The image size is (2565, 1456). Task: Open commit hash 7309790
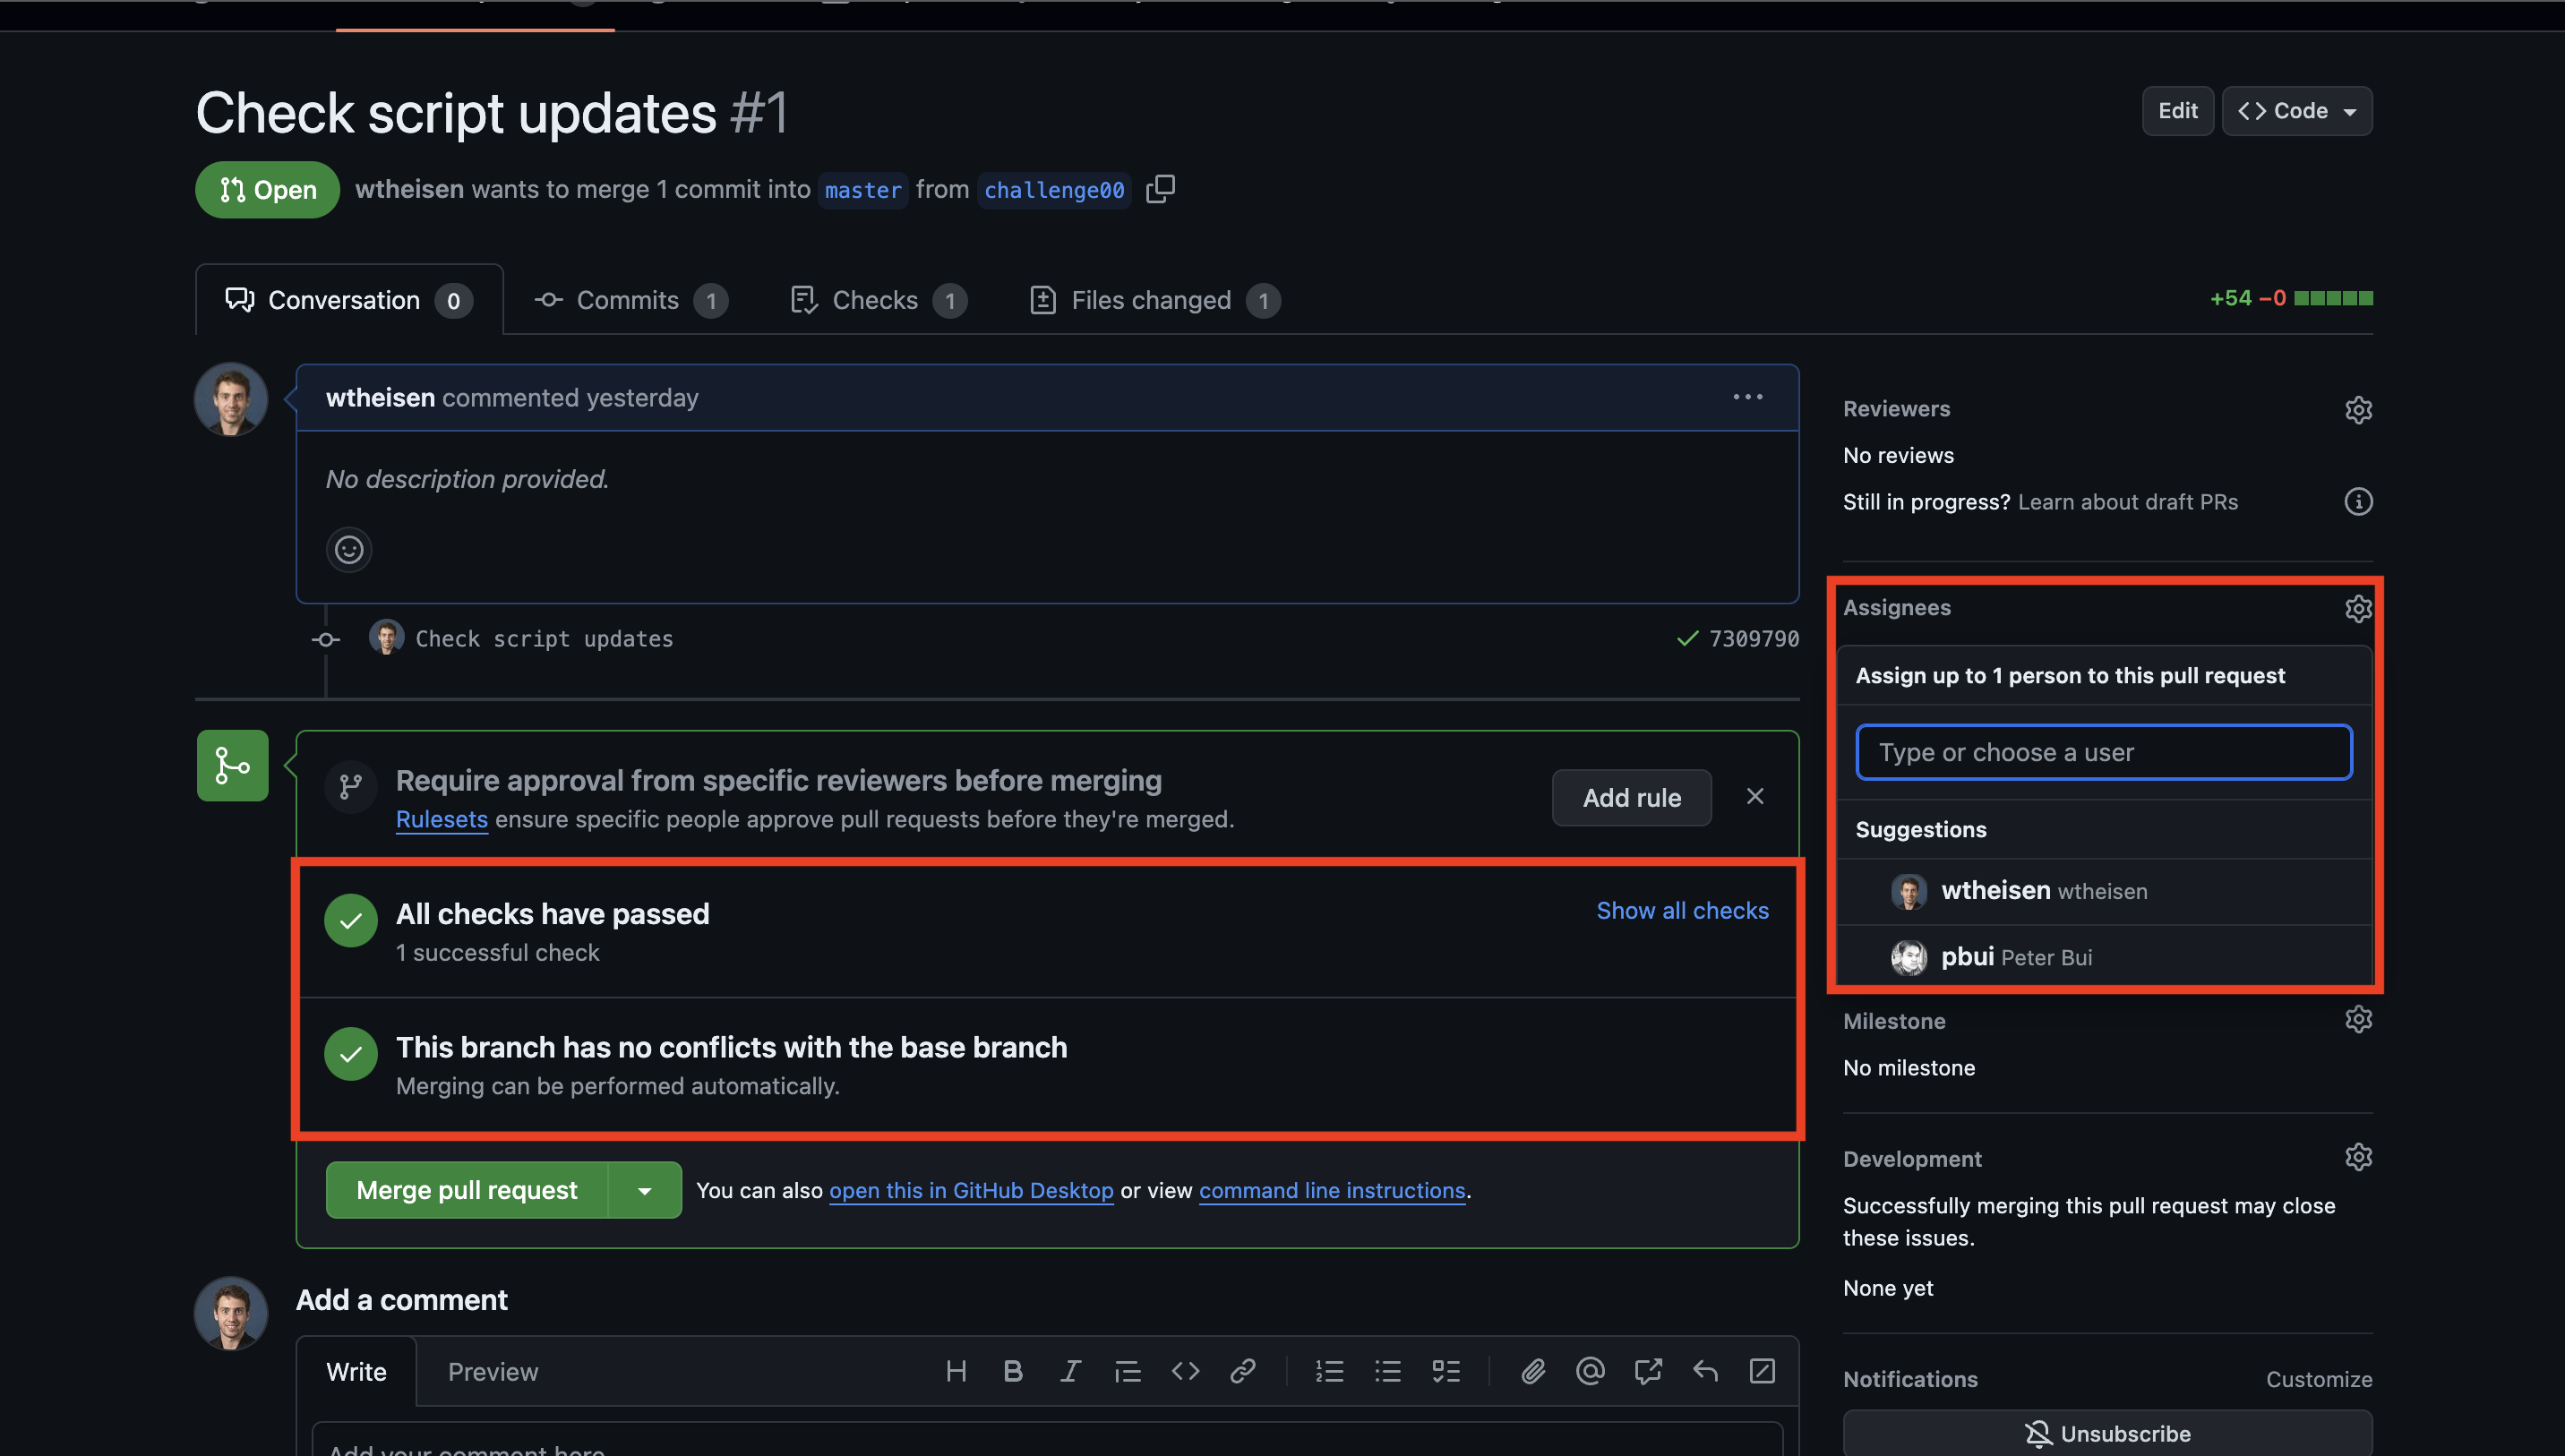tap(1754, 638)
